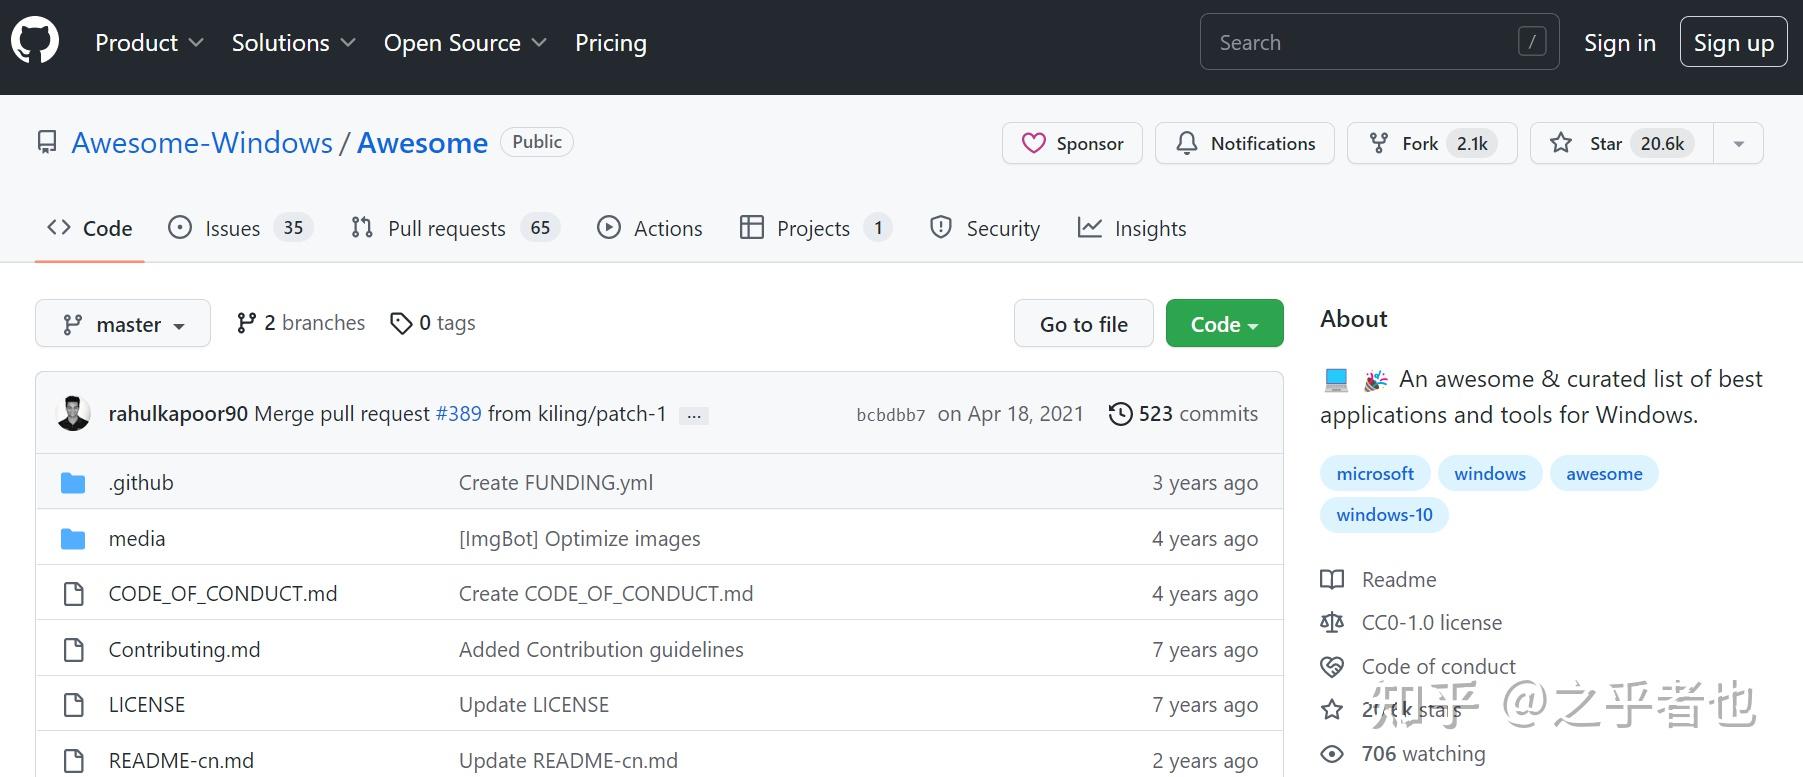Click the Notifications bell icon
The height and width of the screenshot is (777, 1803).
click(1187, 143)
